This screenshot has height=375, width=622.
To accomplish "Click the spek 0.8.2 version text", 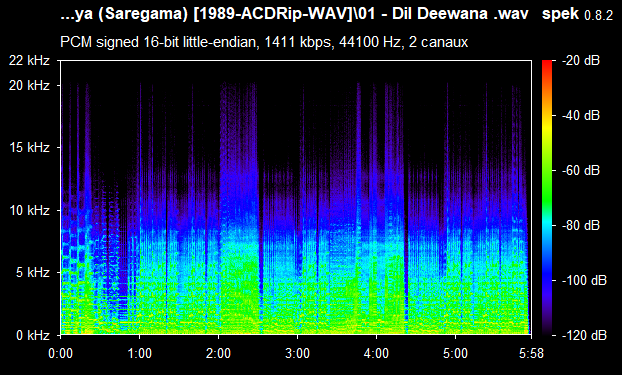I will pos(578,14).
